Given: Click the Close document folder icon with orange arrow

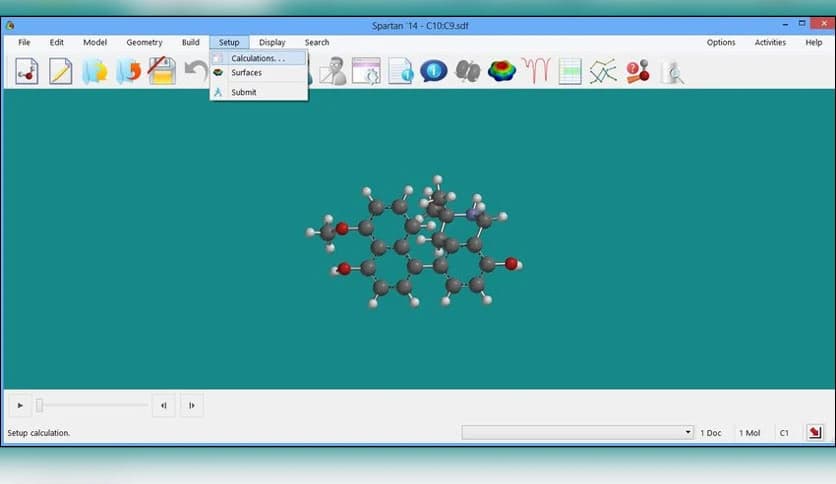Looking at the screenshot, I should coord(128,71).
